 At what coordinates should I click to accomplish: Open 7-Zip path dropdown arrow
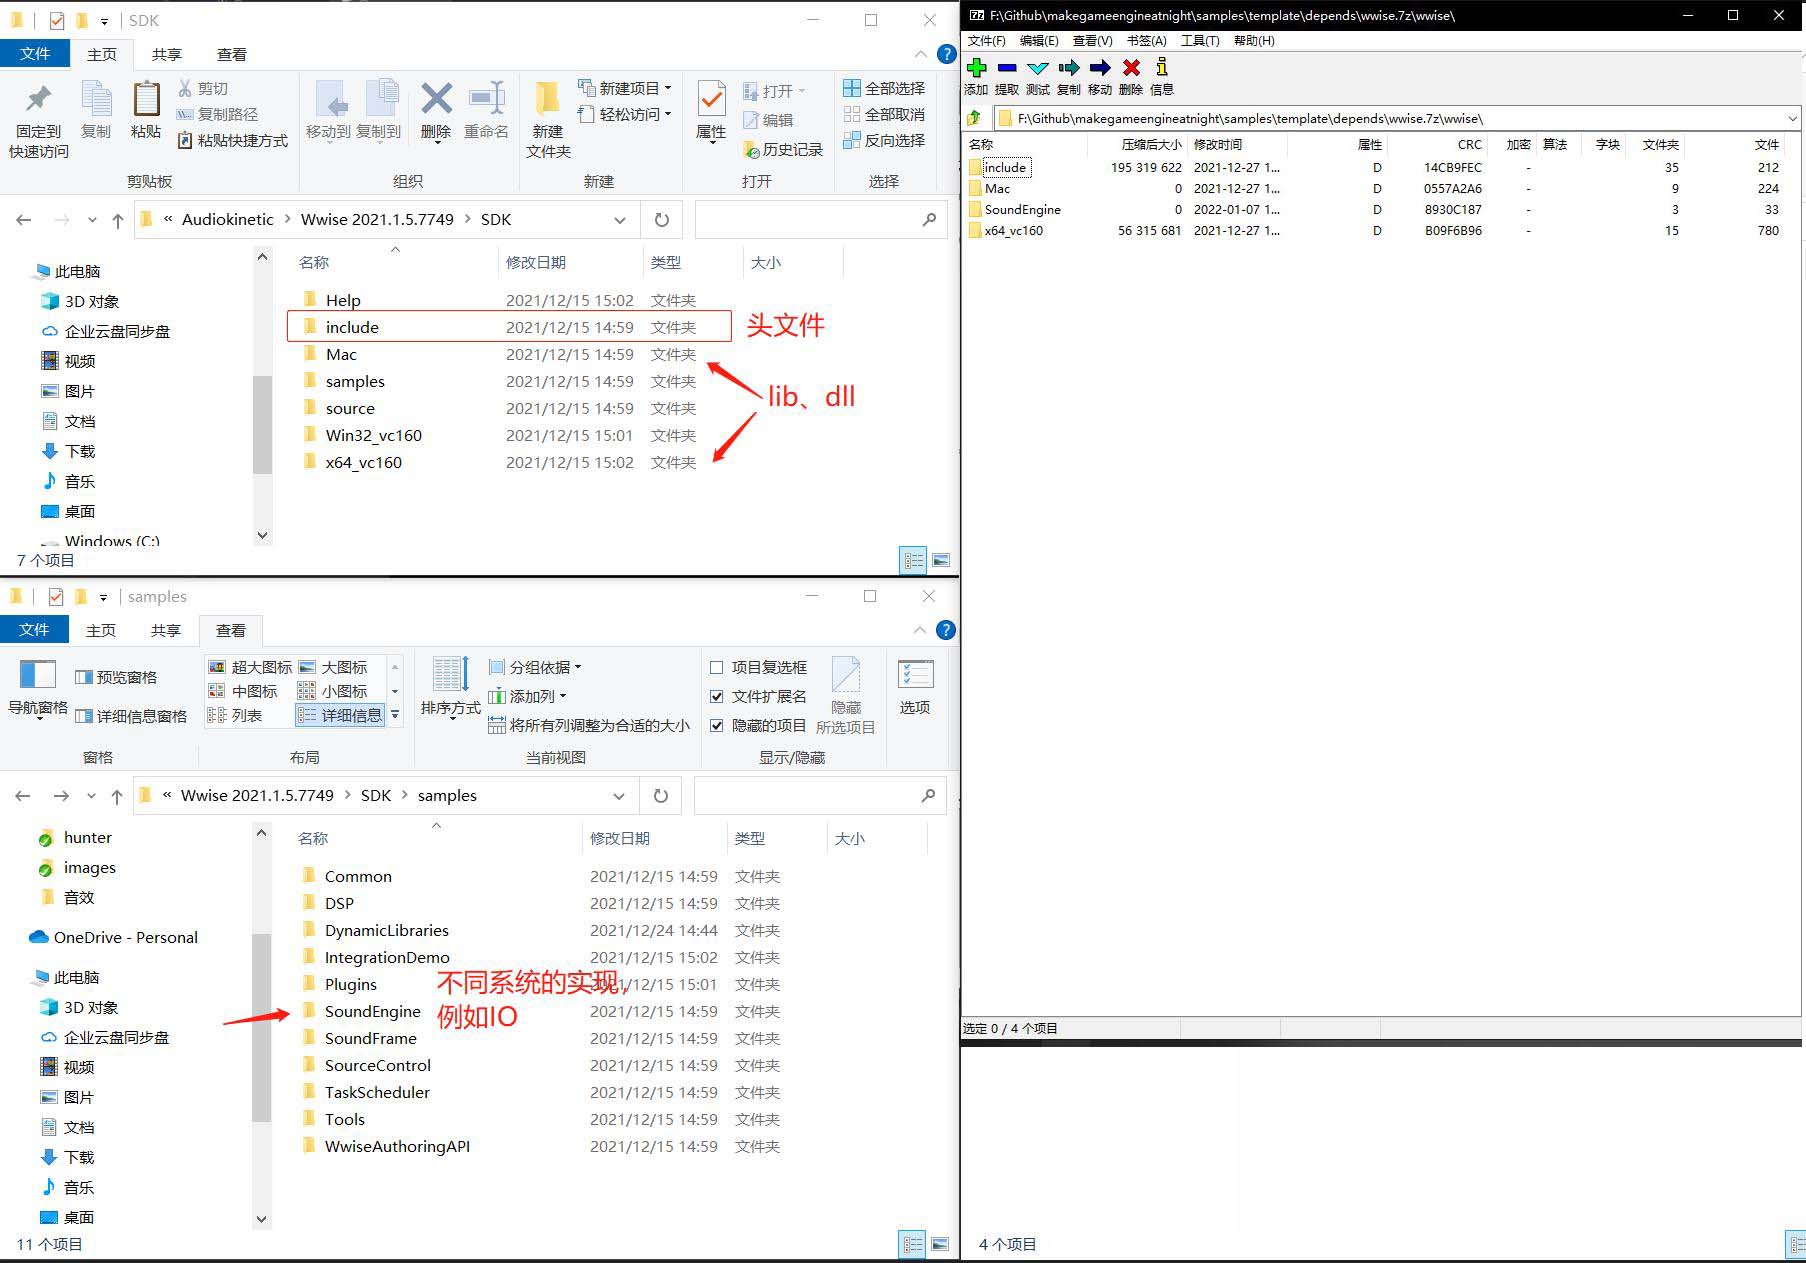[x=1792, y=118]
